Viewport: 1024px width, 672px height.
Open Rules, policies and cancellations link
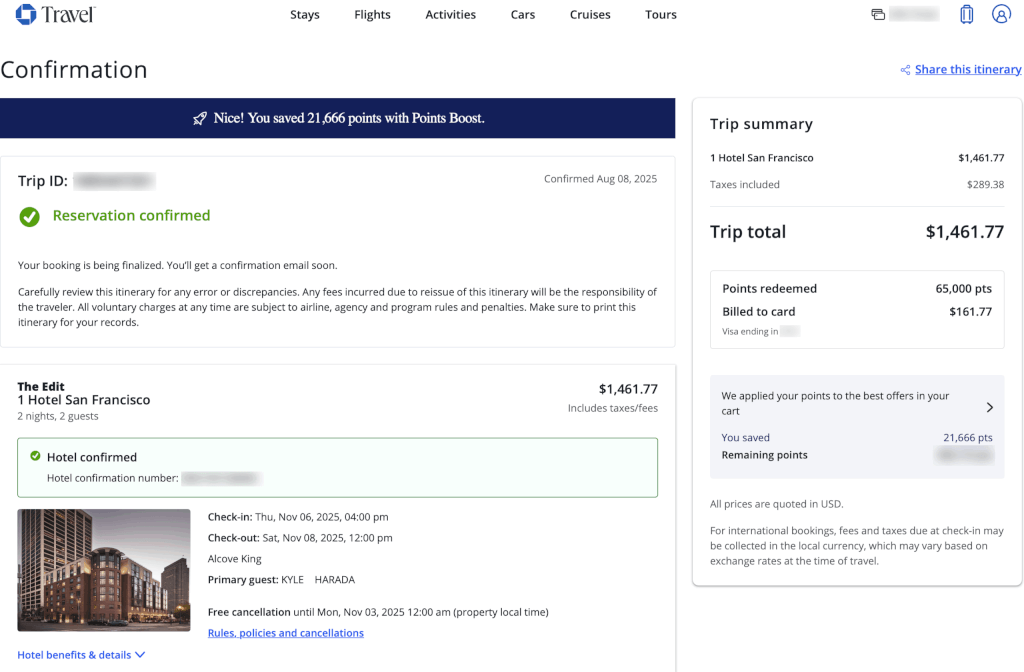coord(286,633)
